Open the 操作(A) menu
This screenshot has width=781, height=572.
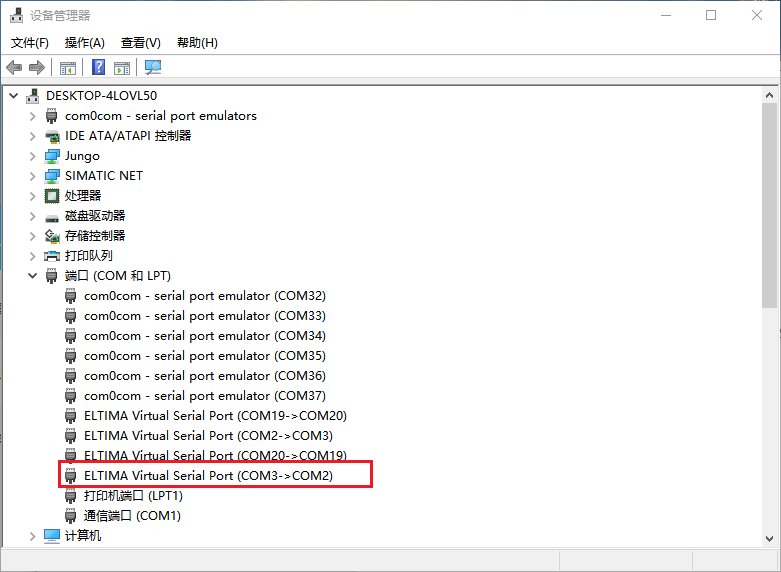(x=85, y=43)
